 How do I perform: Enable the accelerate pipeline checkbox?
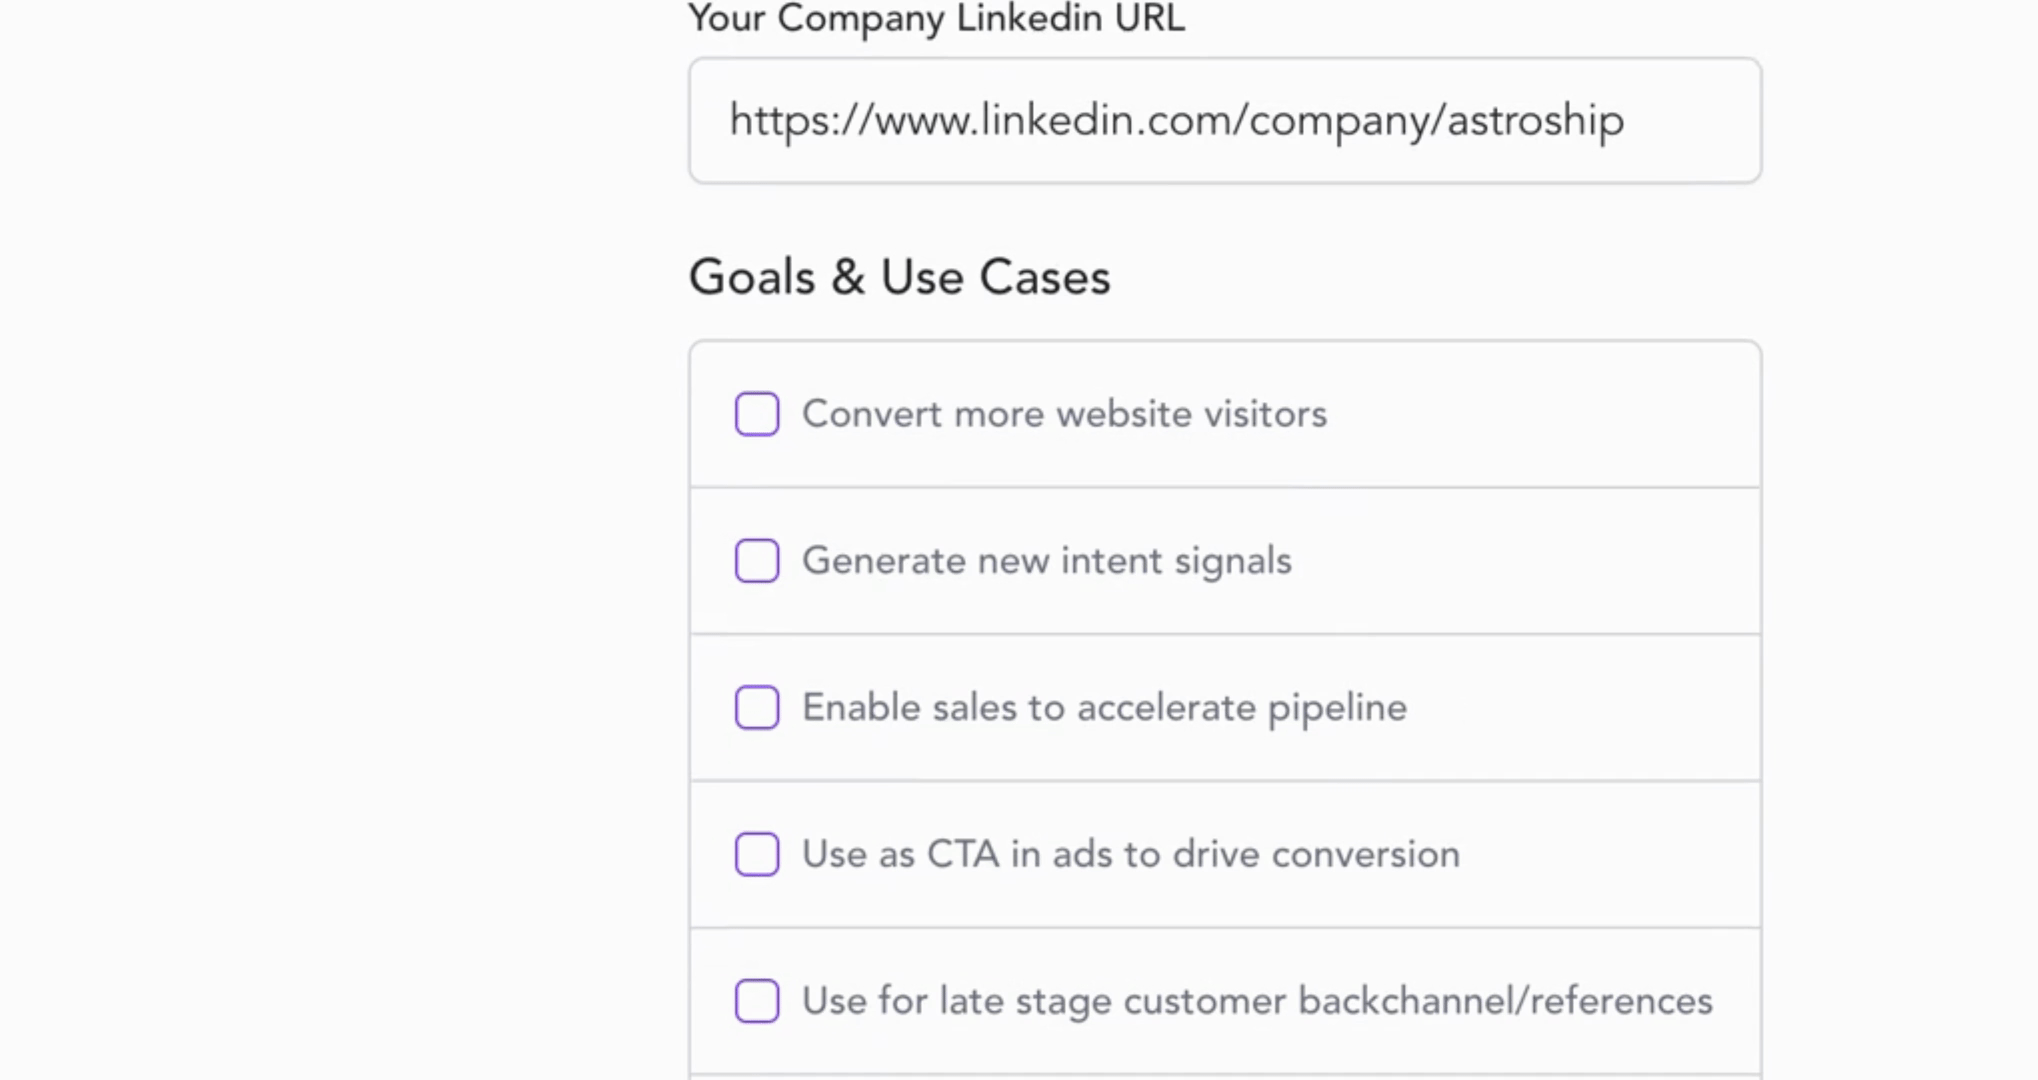click(757, 708)
